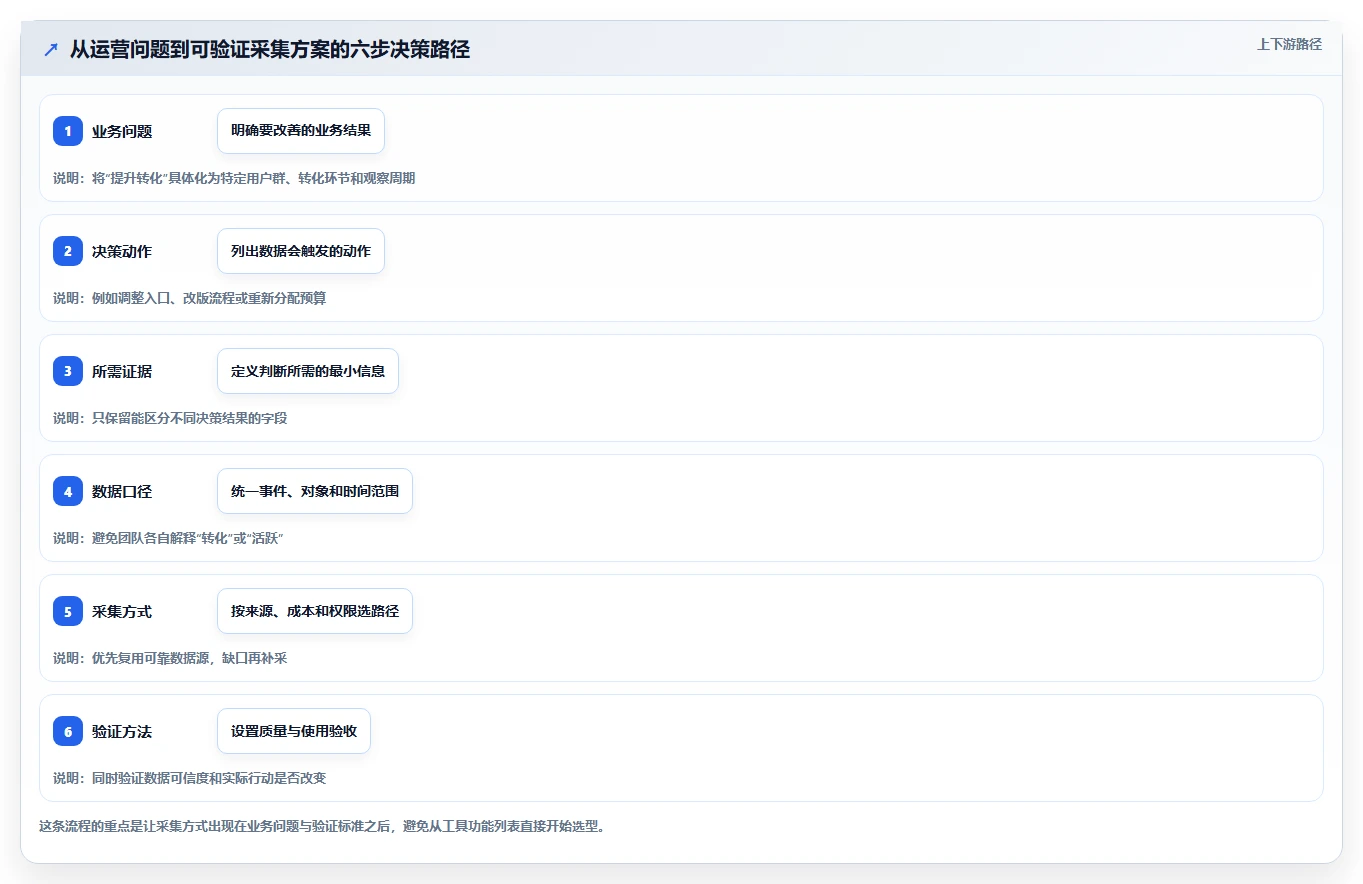Click the step 3 number badge
Screen dimensions: 1363x884
point(68,371)
